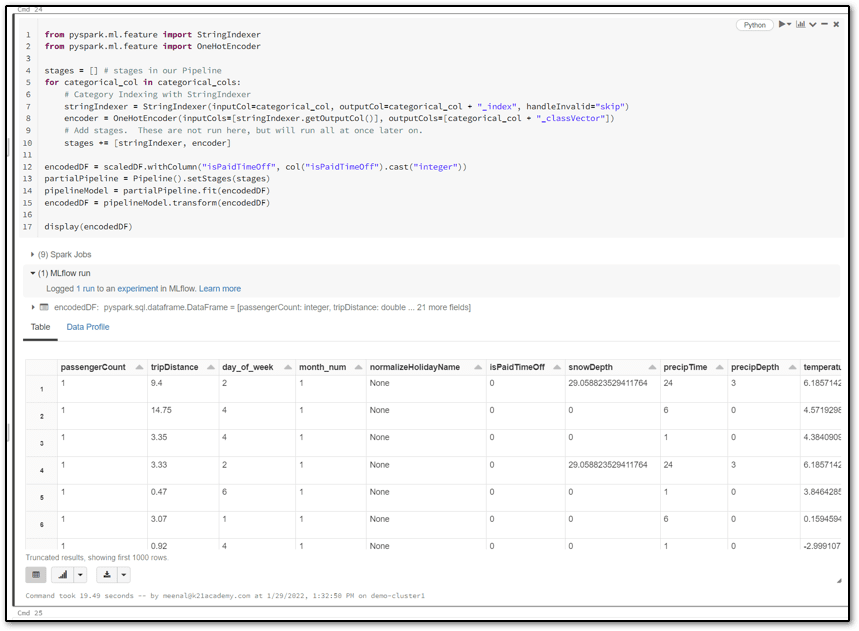Switch to the Data Profile tab

pyautogui.click(x=88, y=327)
